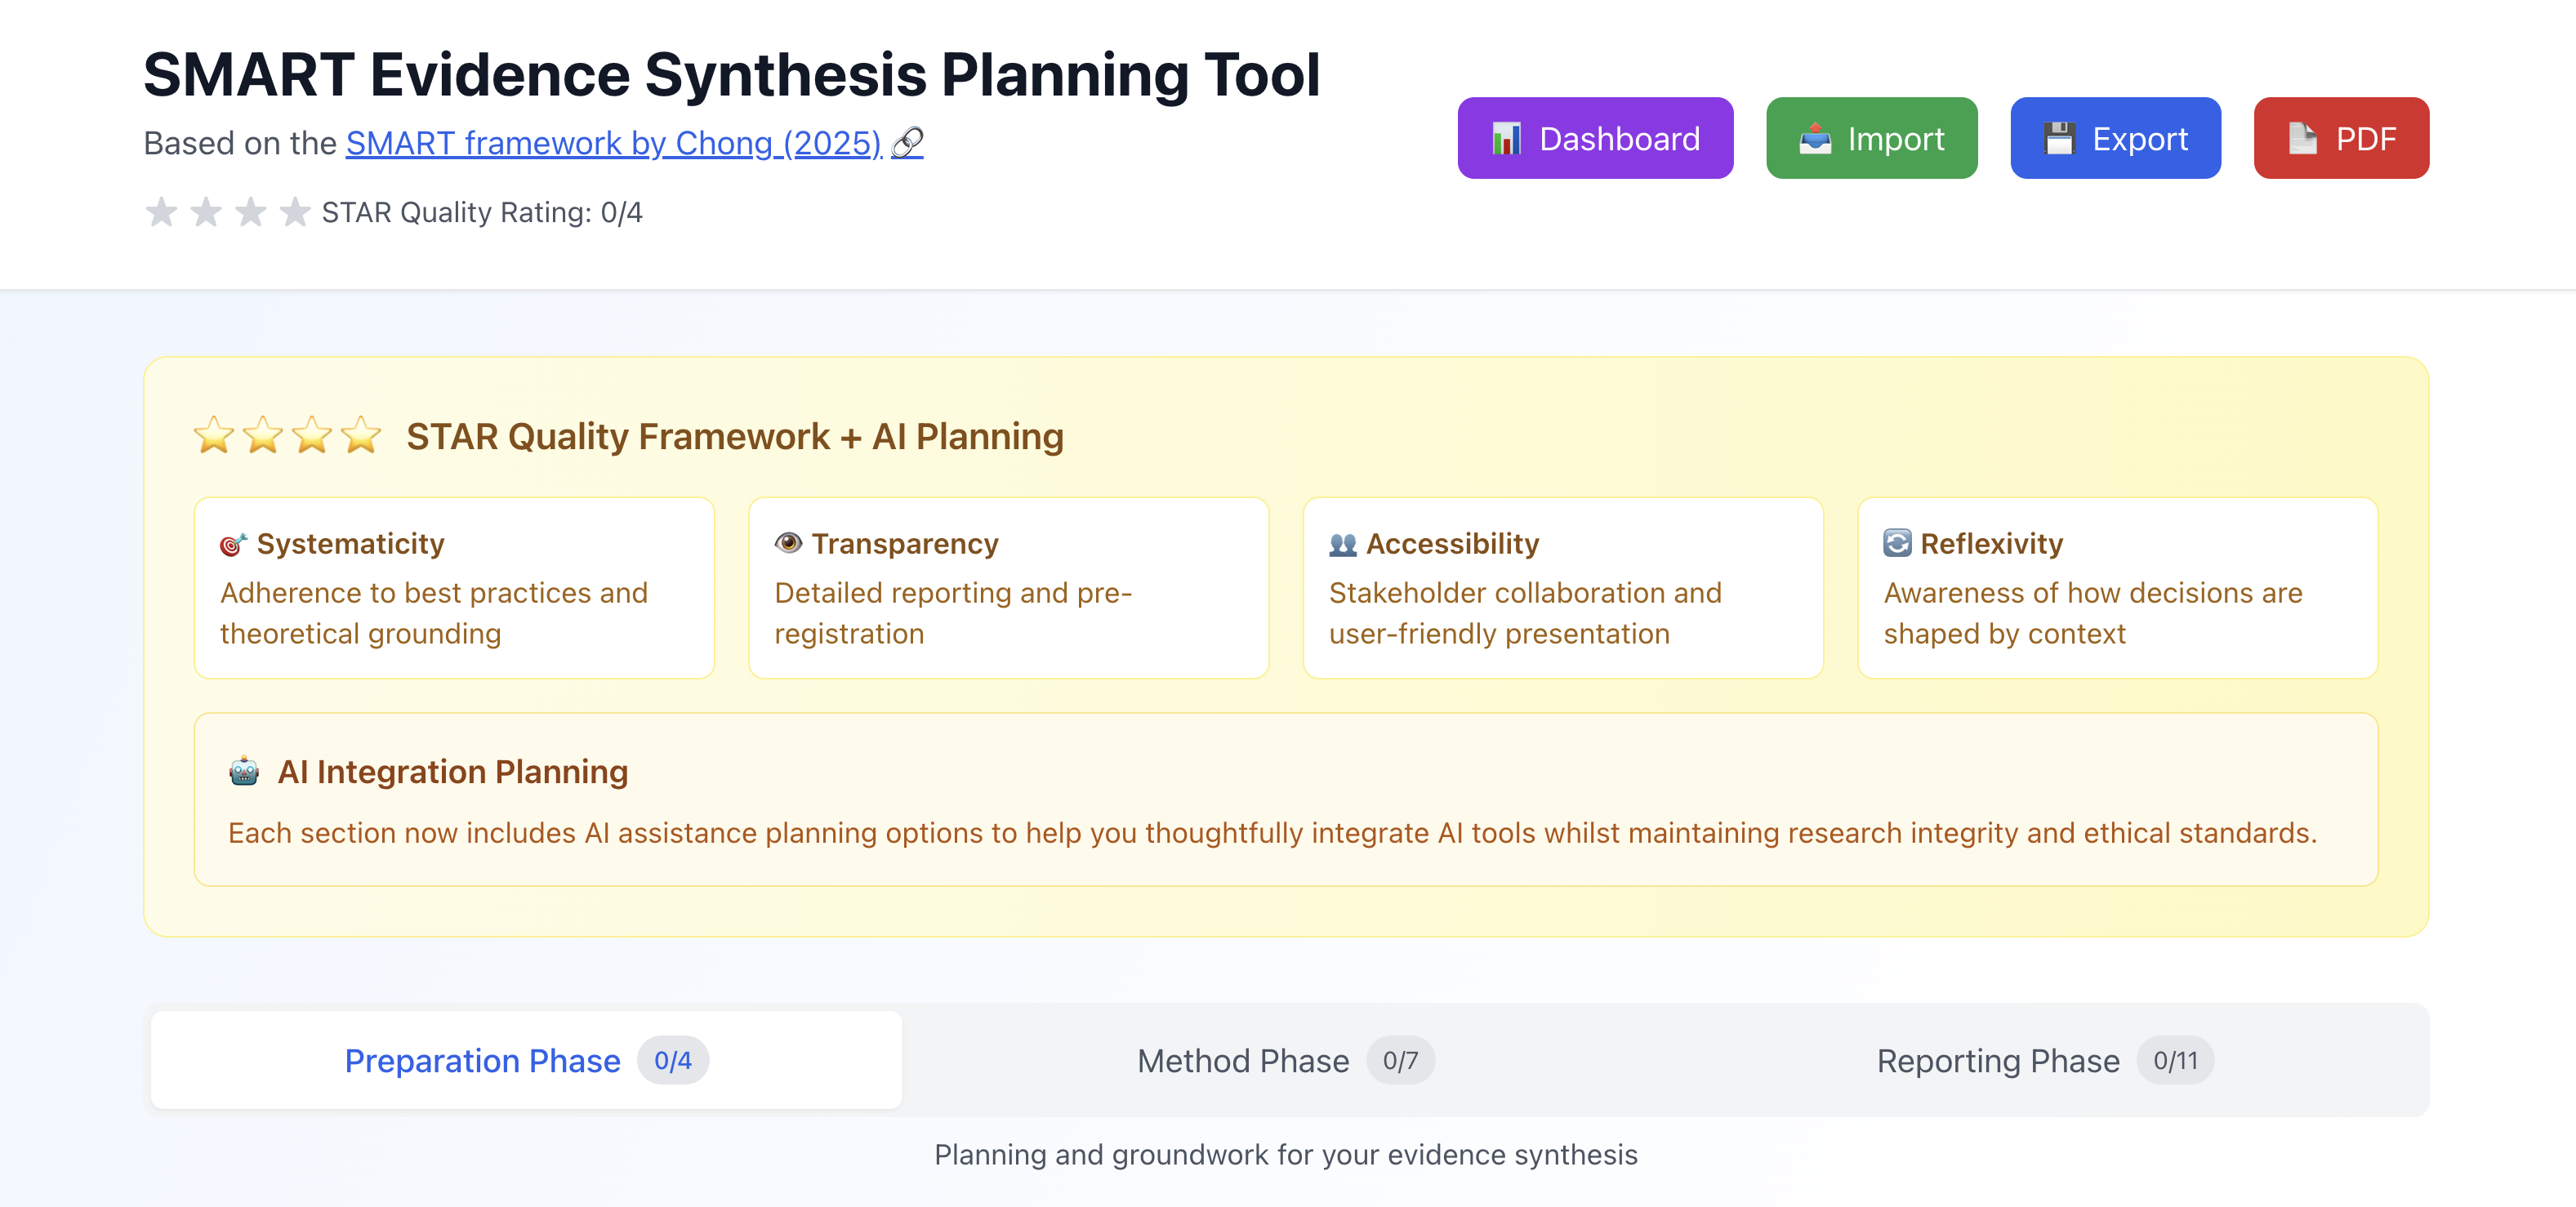Click the PDF document icon
Screen dimensions: 2576x1207
[2303, 138]
